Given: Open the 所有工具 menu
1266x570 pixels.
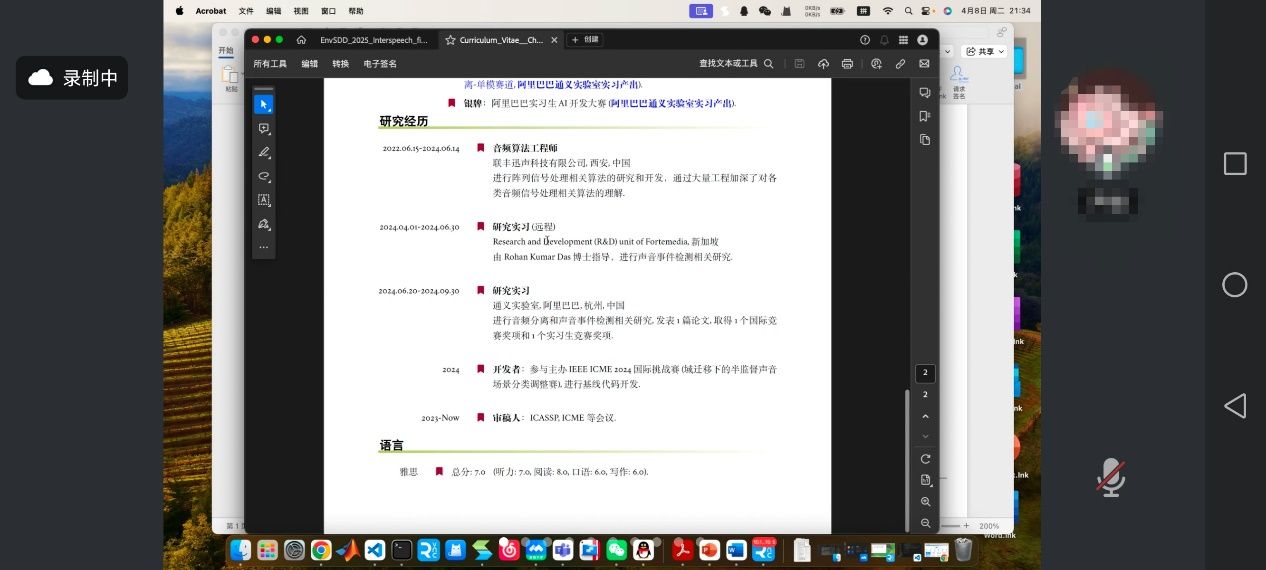Looking at the screenshot, I should (270, 64).
